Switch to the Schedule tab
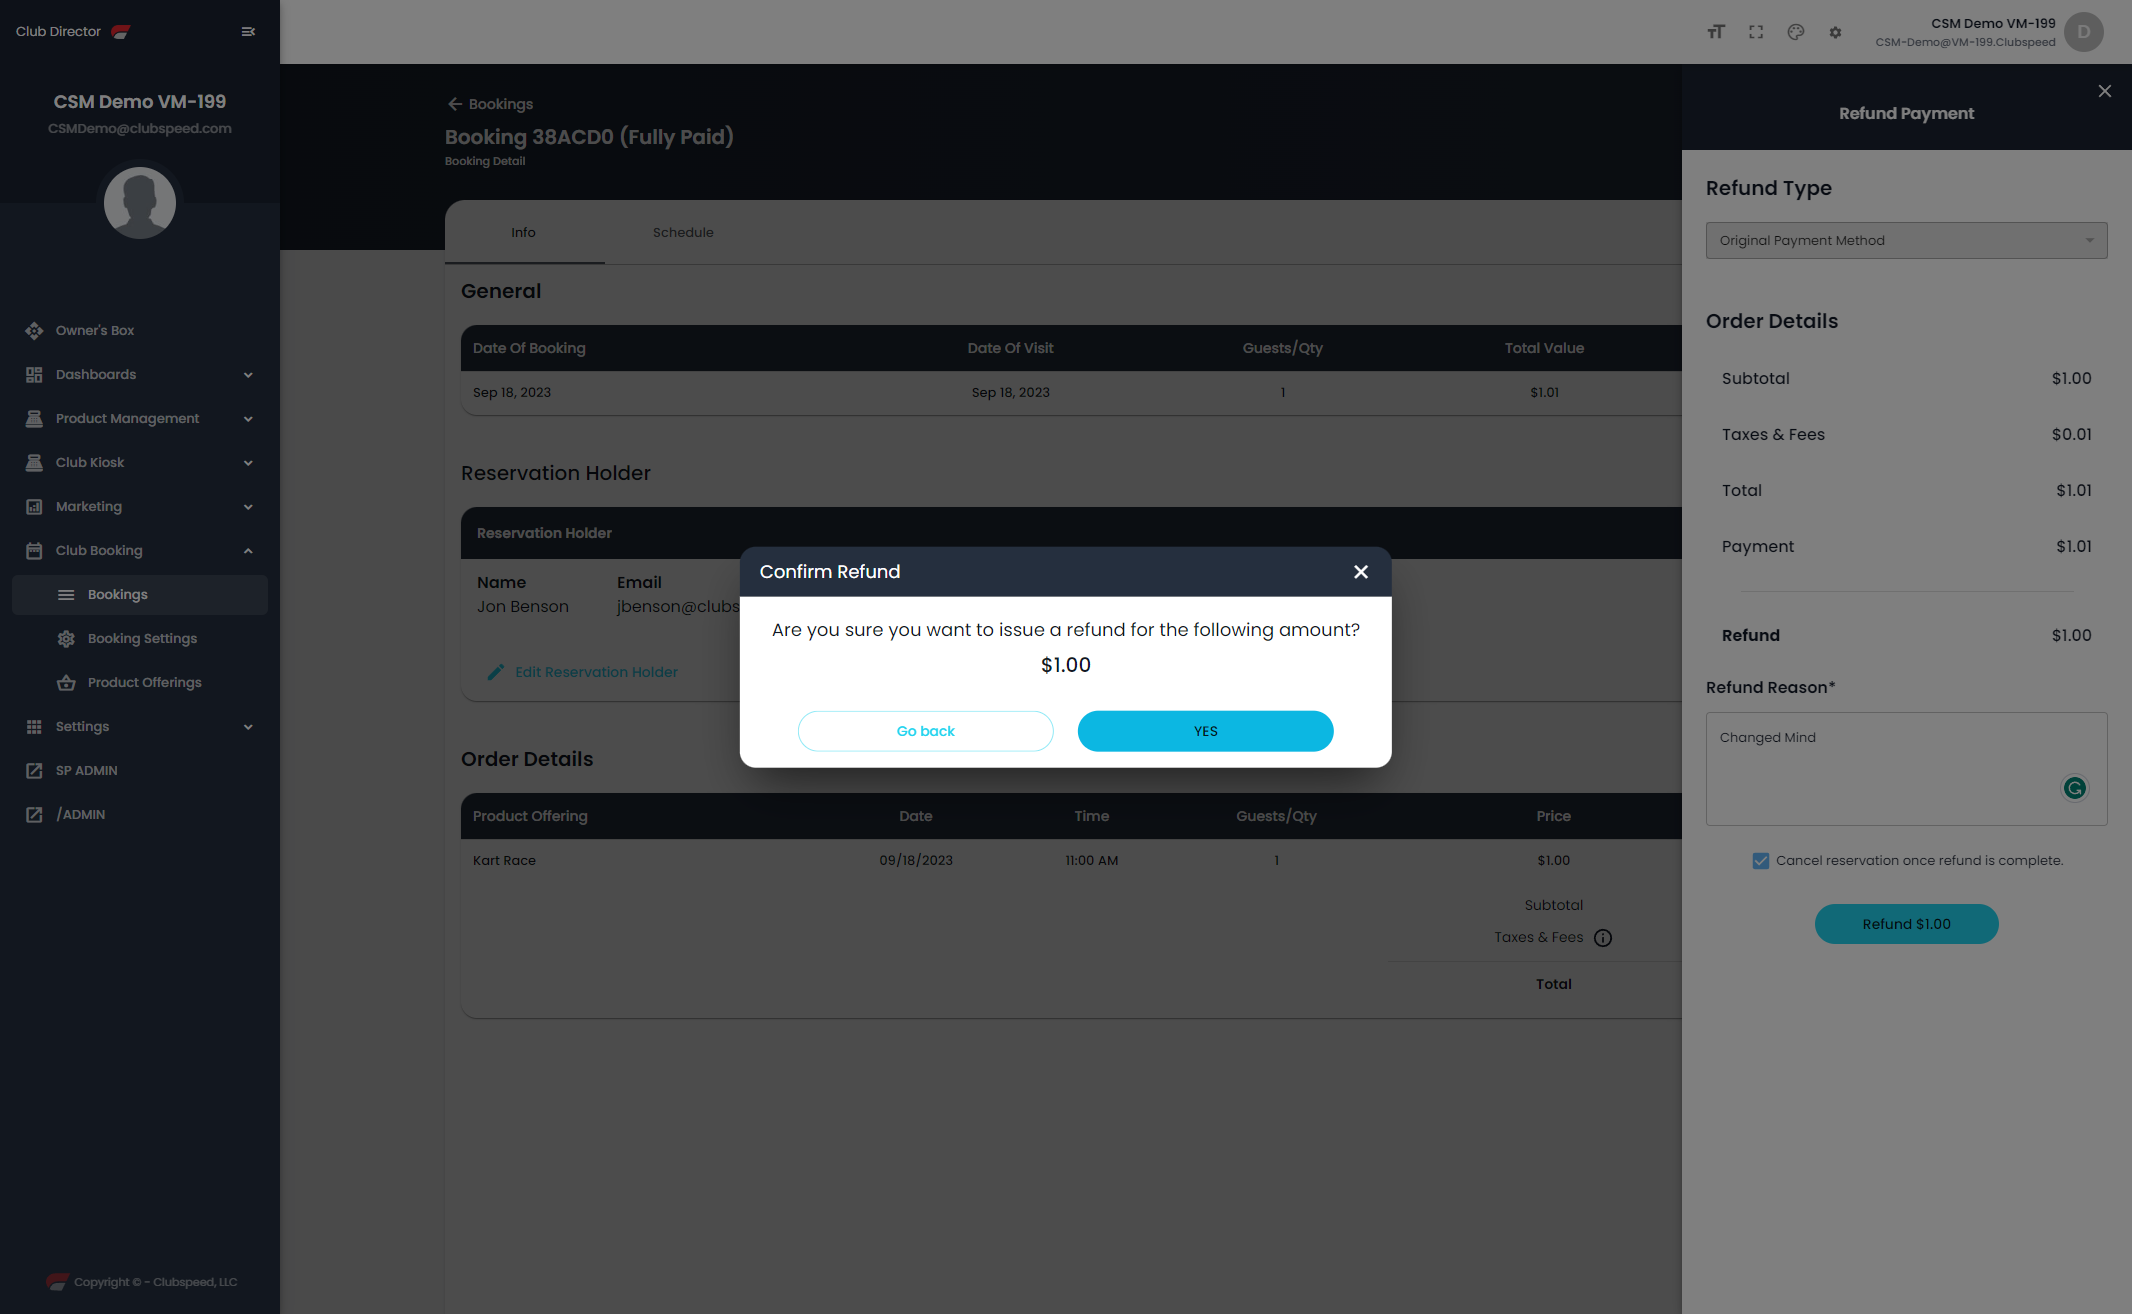This screenshot has width=2132, height=1314. 683,232
